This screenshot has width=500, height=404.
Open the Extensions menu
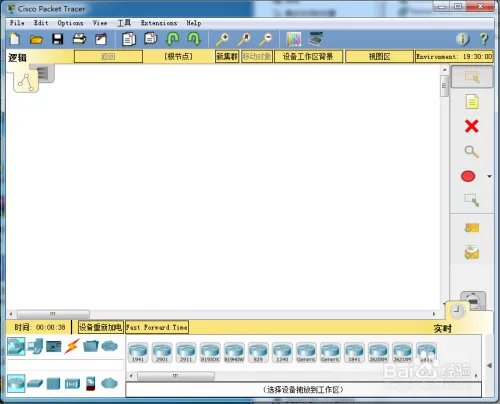(159, 23)
